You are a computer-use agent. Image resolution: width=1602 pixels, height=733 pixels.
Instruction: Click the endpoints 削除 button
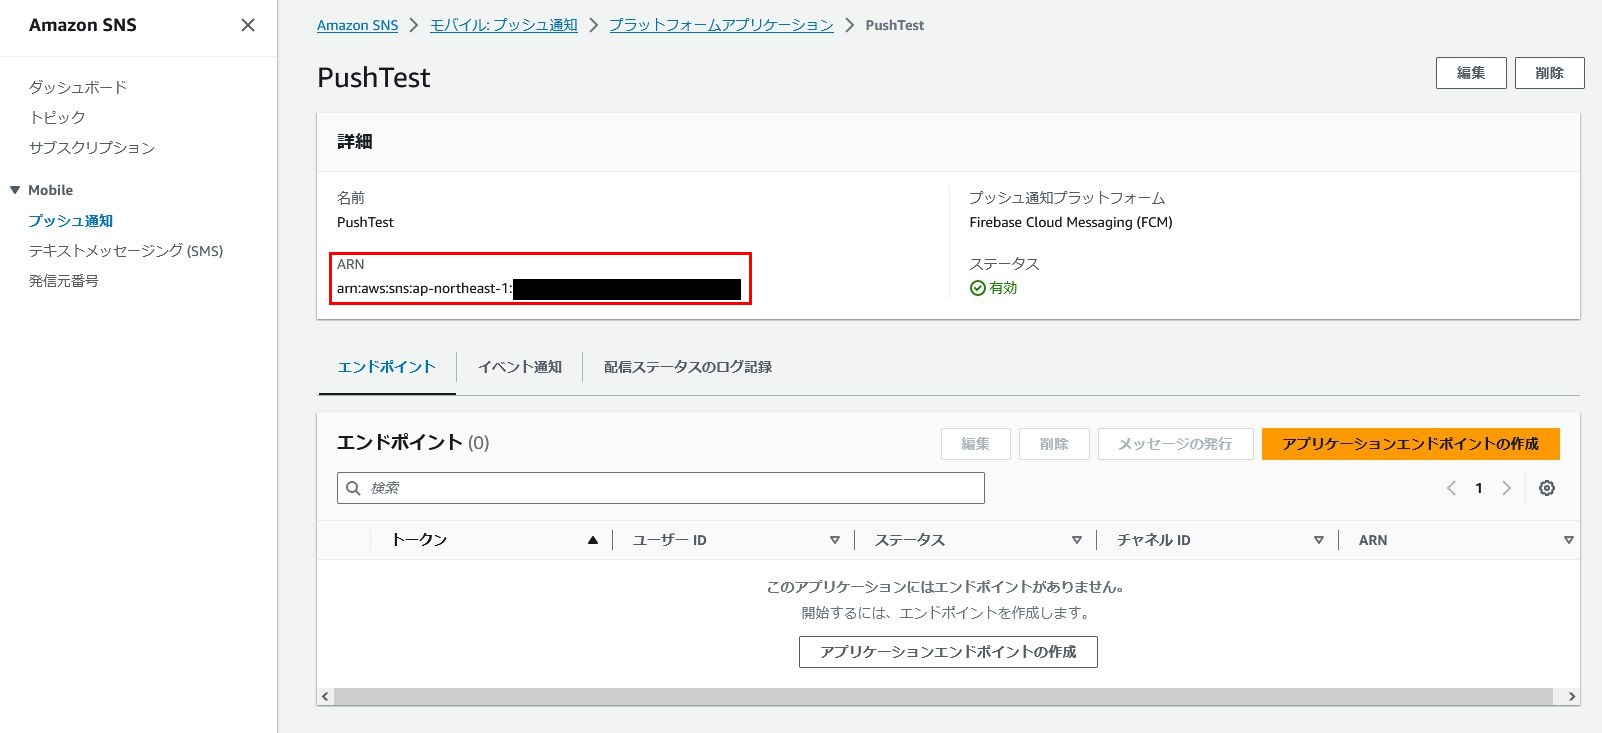coord(1054,444)
